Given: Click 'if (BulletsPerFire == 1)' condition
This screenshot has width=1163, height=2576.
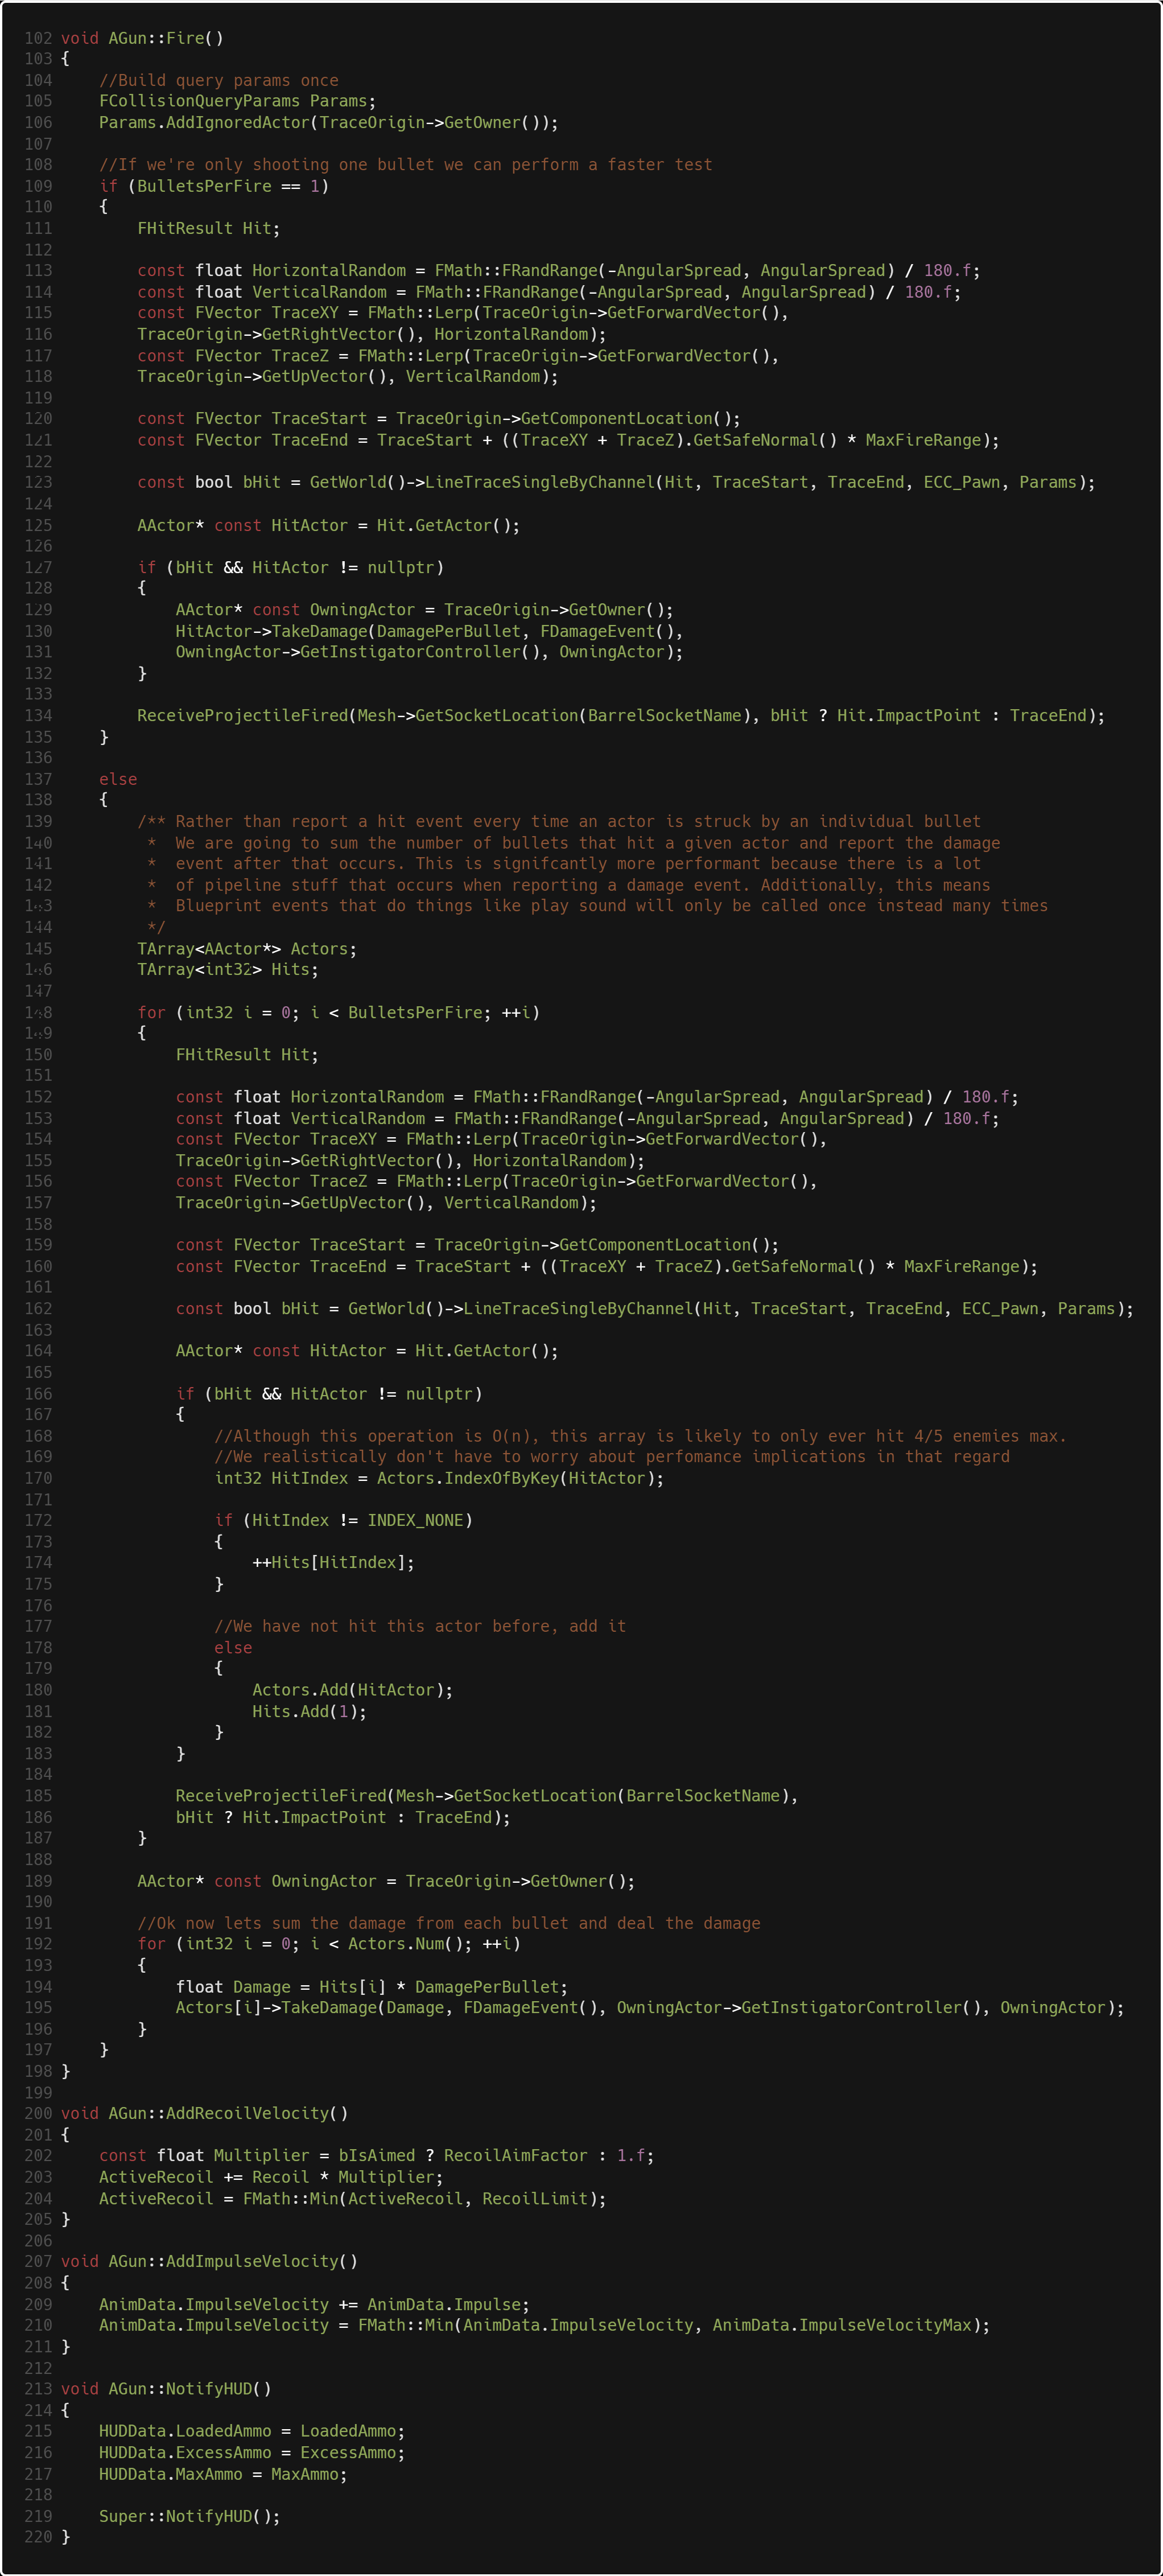Looking at the screenshot, I should [214, 186].
